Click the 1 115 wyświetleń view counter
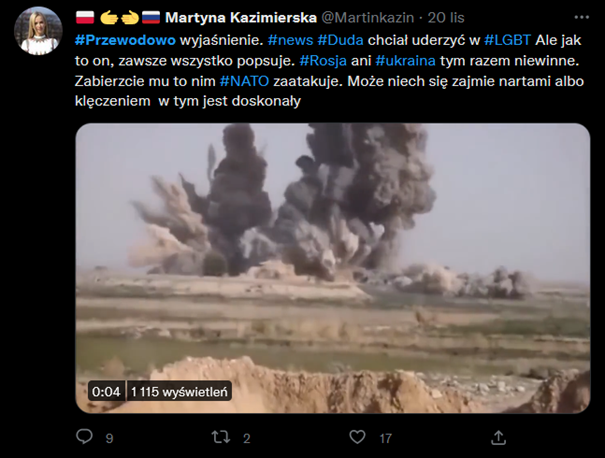The width and height of the screenshot is (605, 458). pos(179,392)
